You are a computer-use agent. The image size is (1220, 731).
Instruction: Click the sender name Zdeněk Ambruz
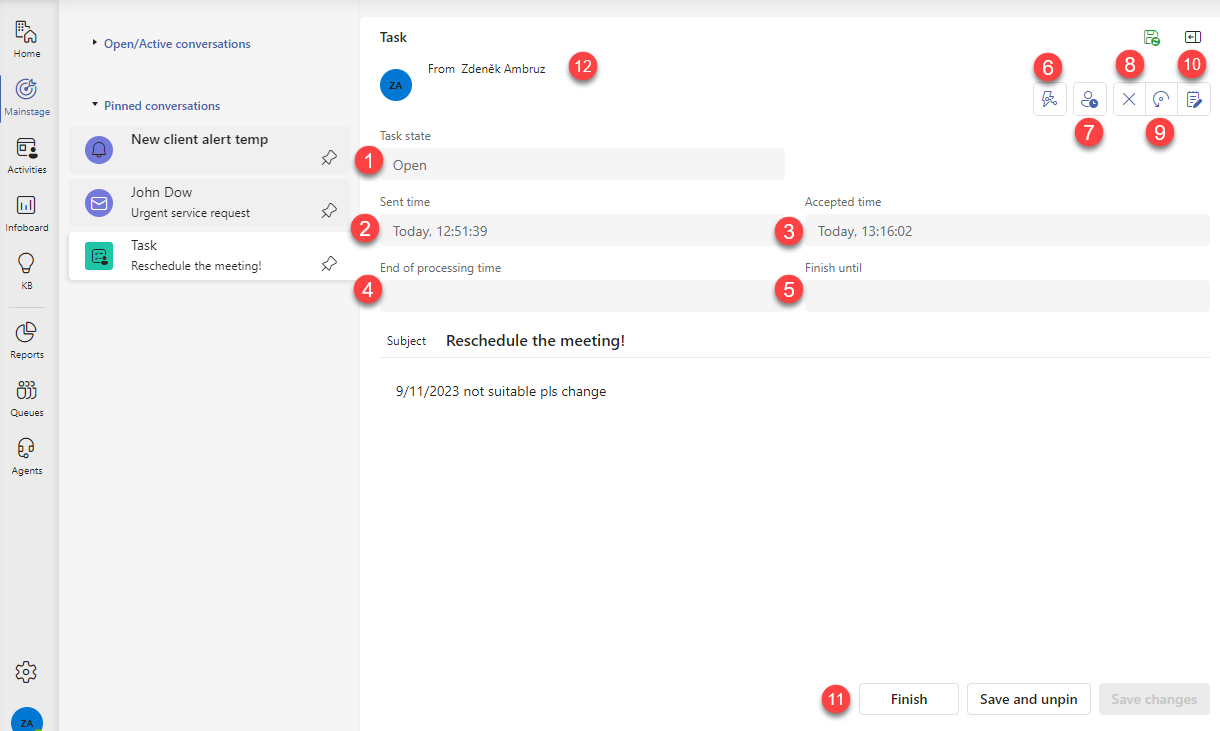tap(503, 69)
